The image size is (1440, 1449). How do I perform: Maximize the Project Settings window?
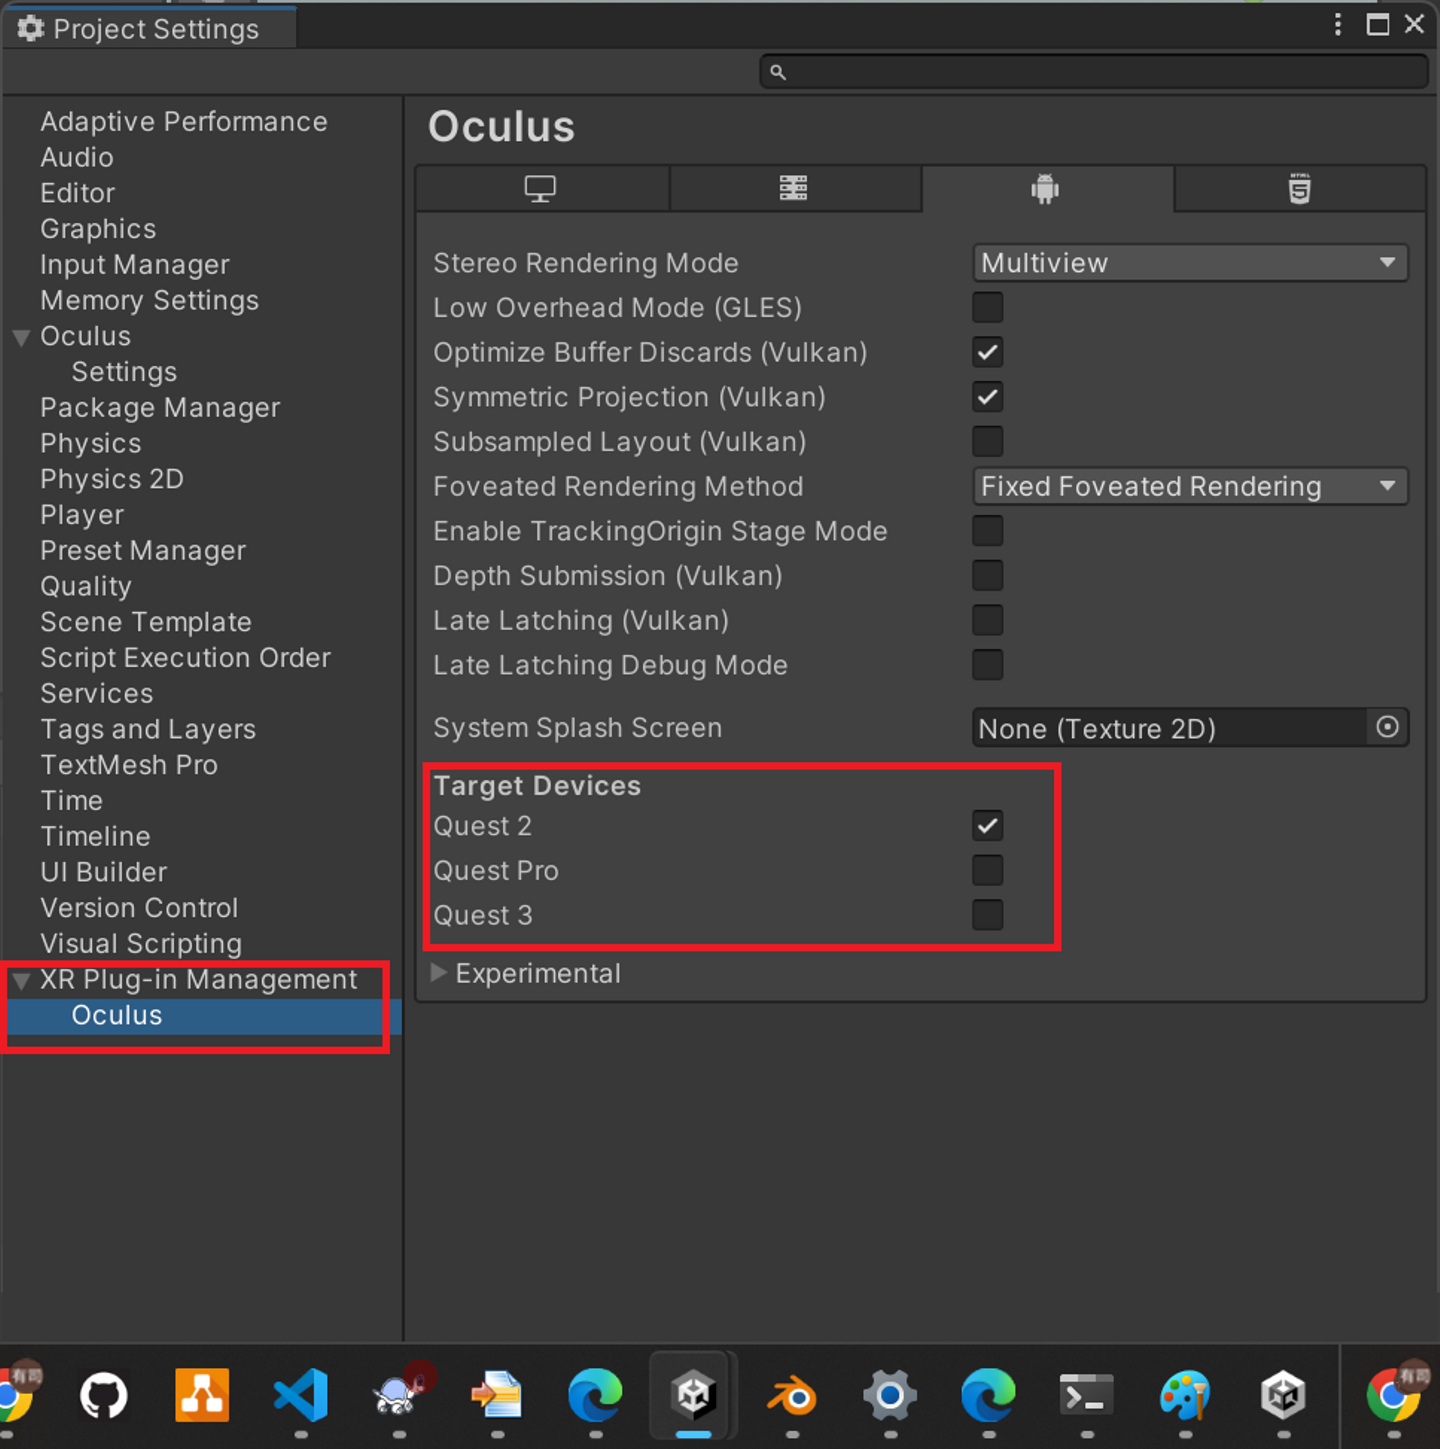click(1378, 25)
